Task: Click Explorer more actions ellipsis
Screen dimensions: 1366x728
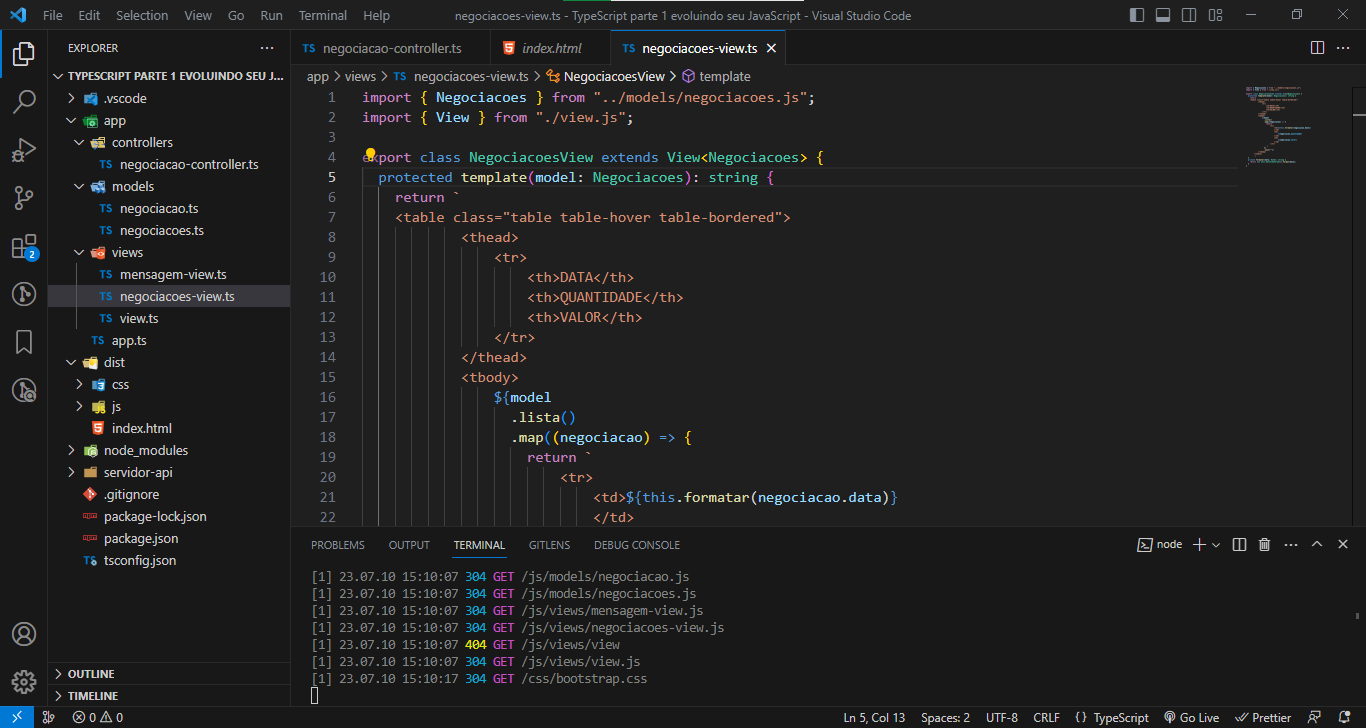Action: tap(267, 48)
